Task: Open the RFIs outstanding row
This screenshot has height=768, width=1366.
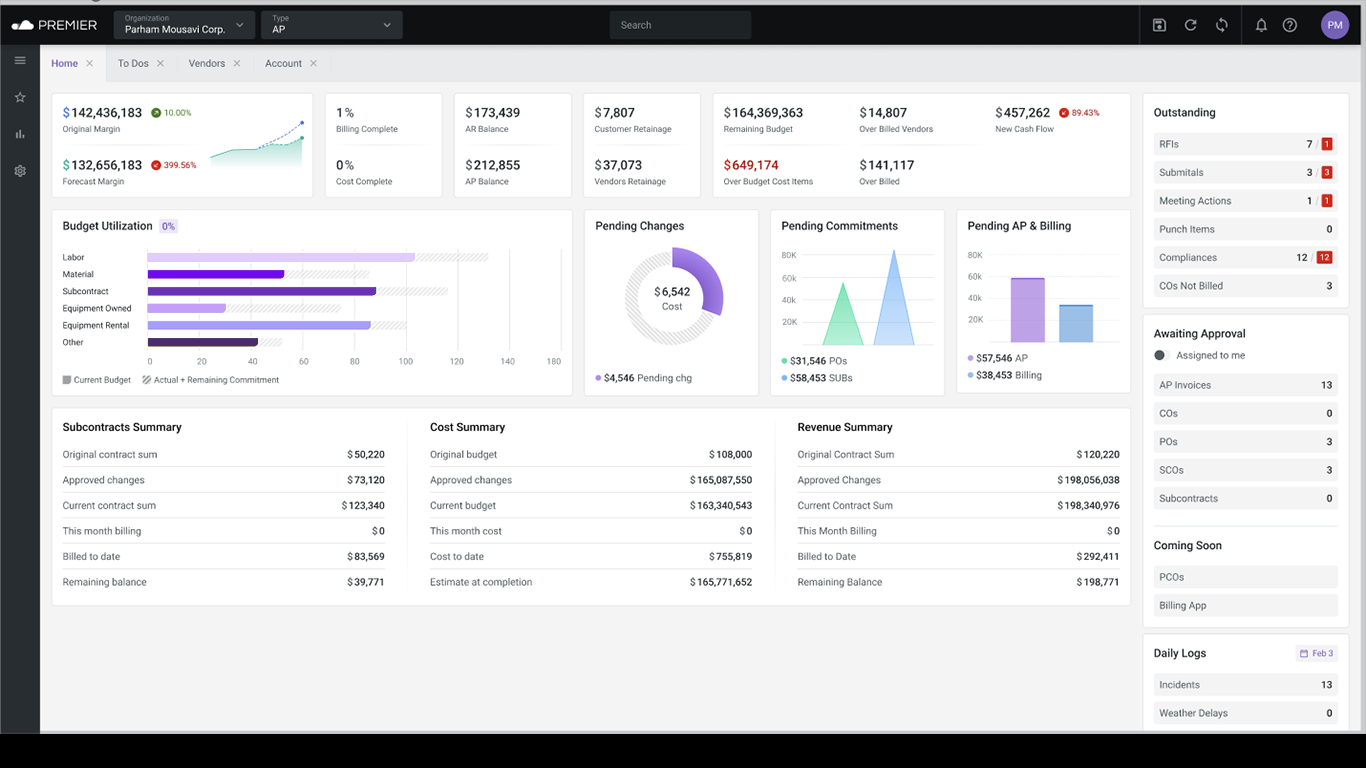Action: point(1245,144)
